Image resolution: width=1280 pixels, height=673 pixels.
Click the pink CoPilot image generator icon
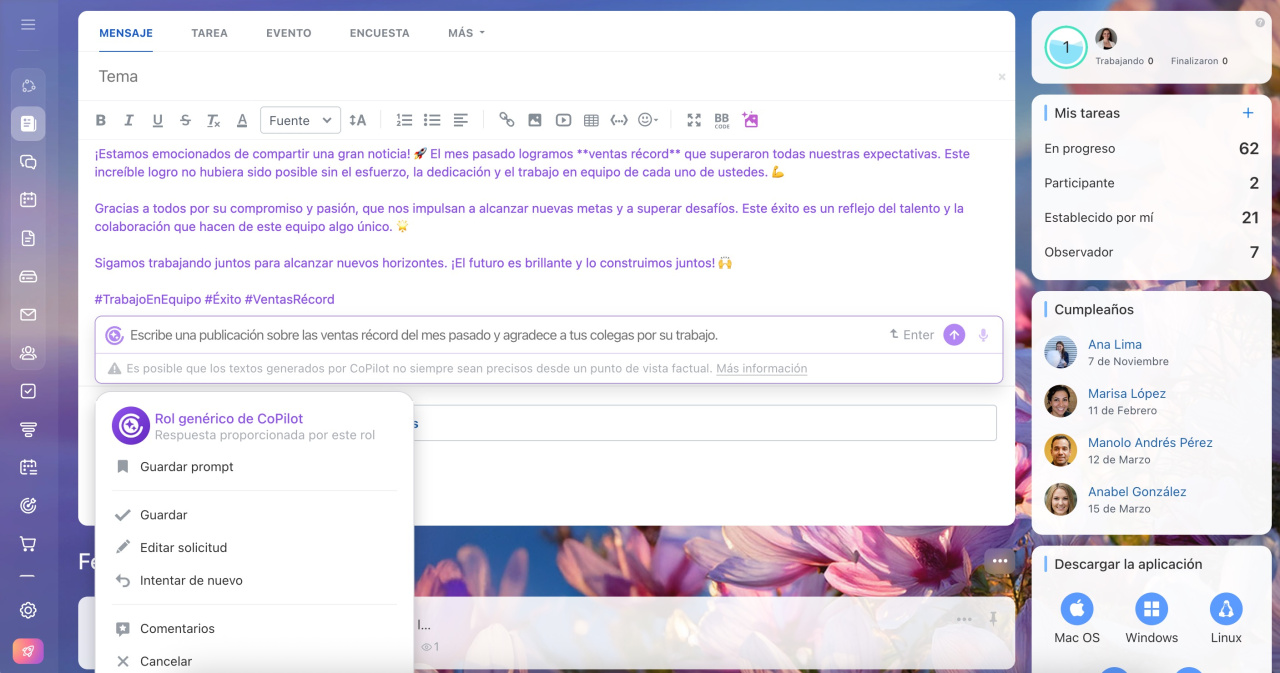750,120
